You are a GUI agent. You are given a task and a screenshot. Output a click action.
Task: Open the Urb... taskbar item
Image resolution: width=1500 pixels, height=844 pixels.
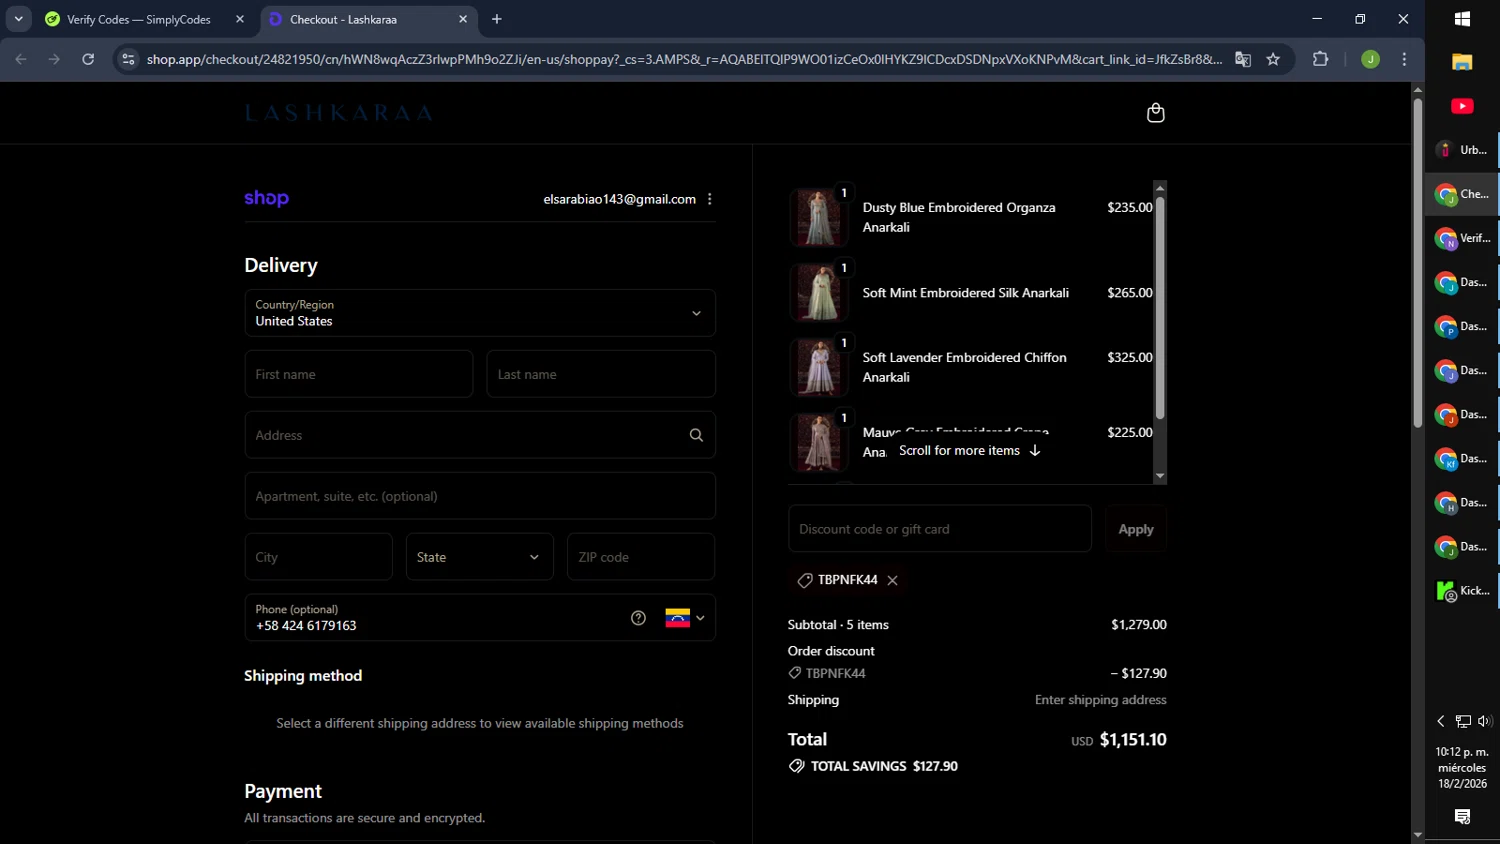[x=1462, y=150]
